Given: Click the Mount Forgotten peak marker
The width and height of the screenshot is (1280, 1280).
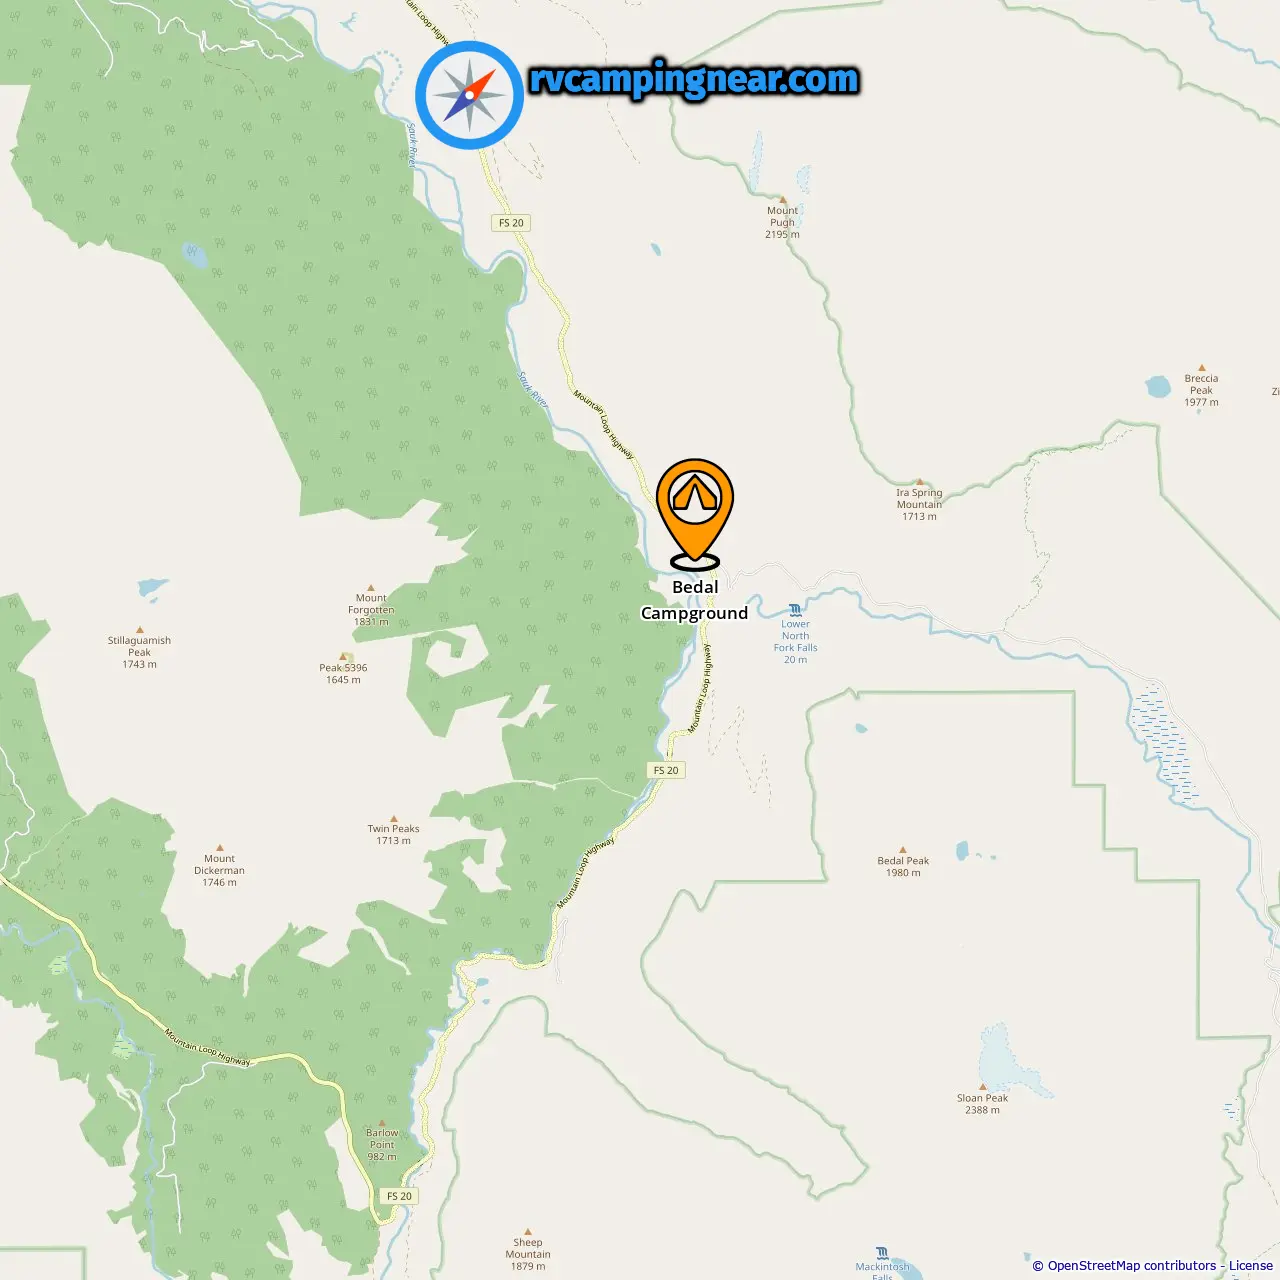Looking at the screenshot, I should (x=371, y=588).
